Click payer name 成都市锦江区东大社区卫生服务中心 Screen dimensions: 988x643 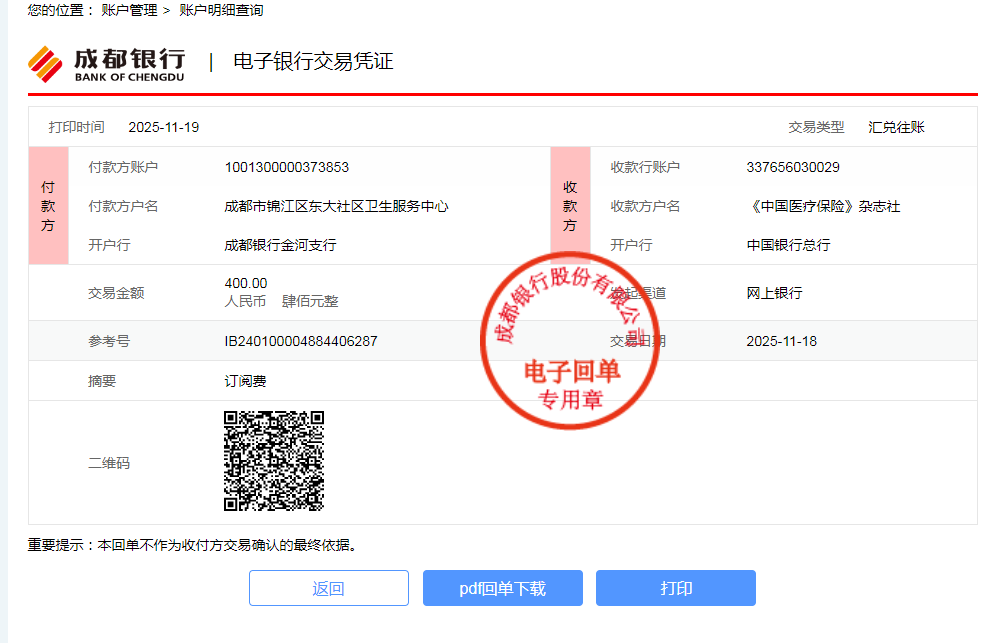(x=336, y=206)
